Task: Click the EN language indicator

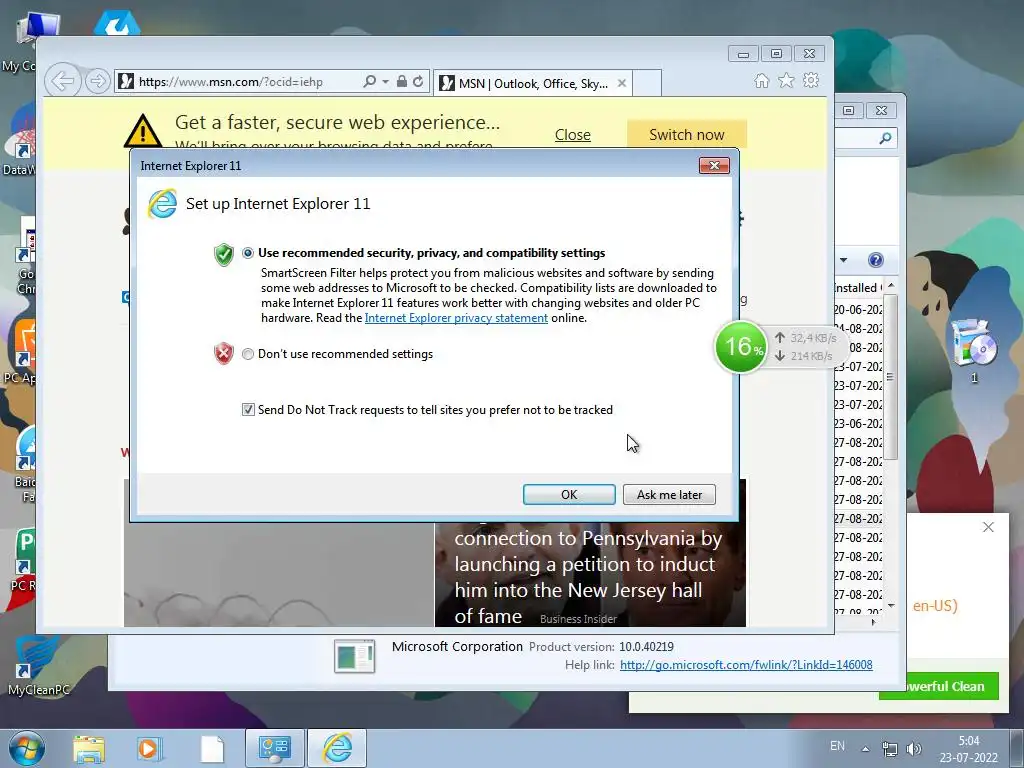Action: 837,746
